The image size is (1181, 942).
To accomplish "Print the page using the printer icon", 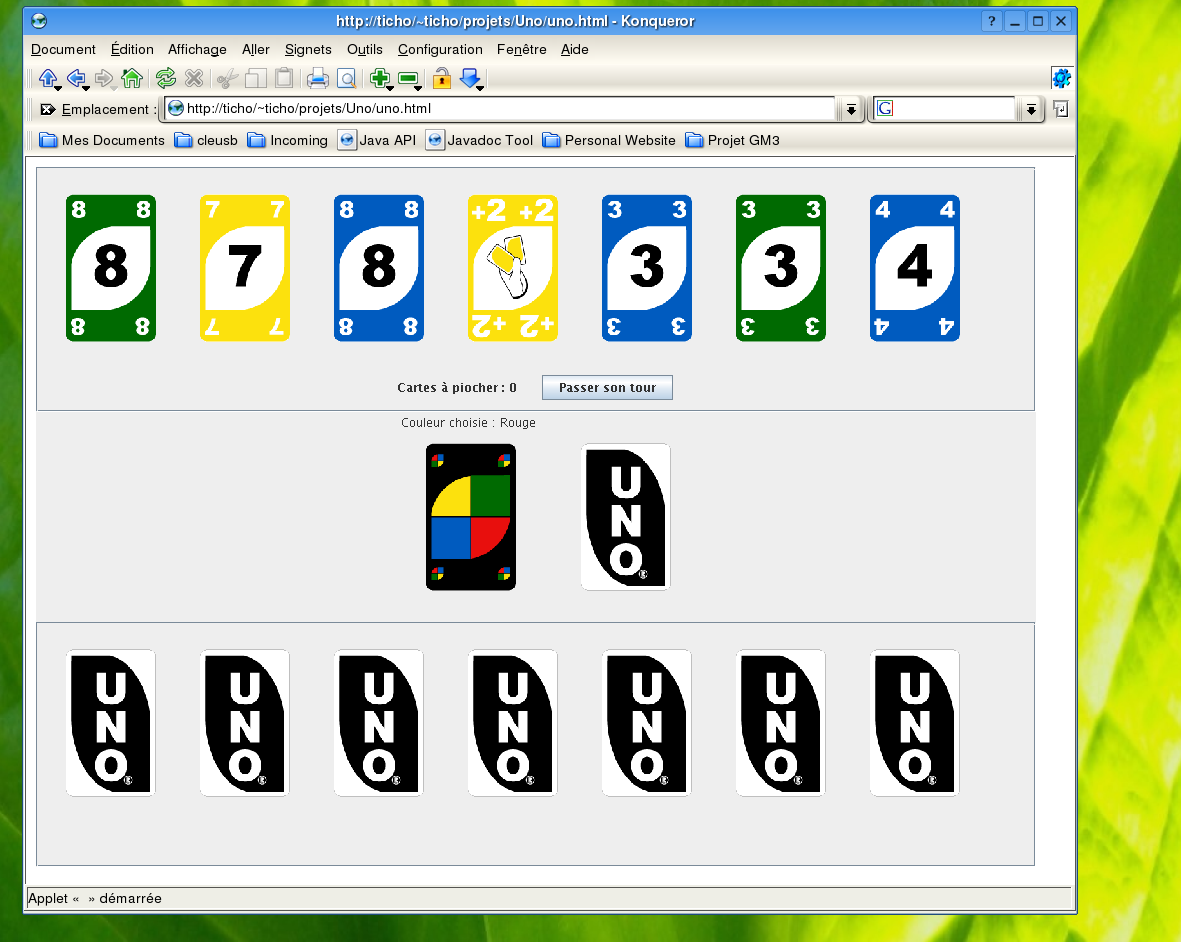I will click(317, 78).
